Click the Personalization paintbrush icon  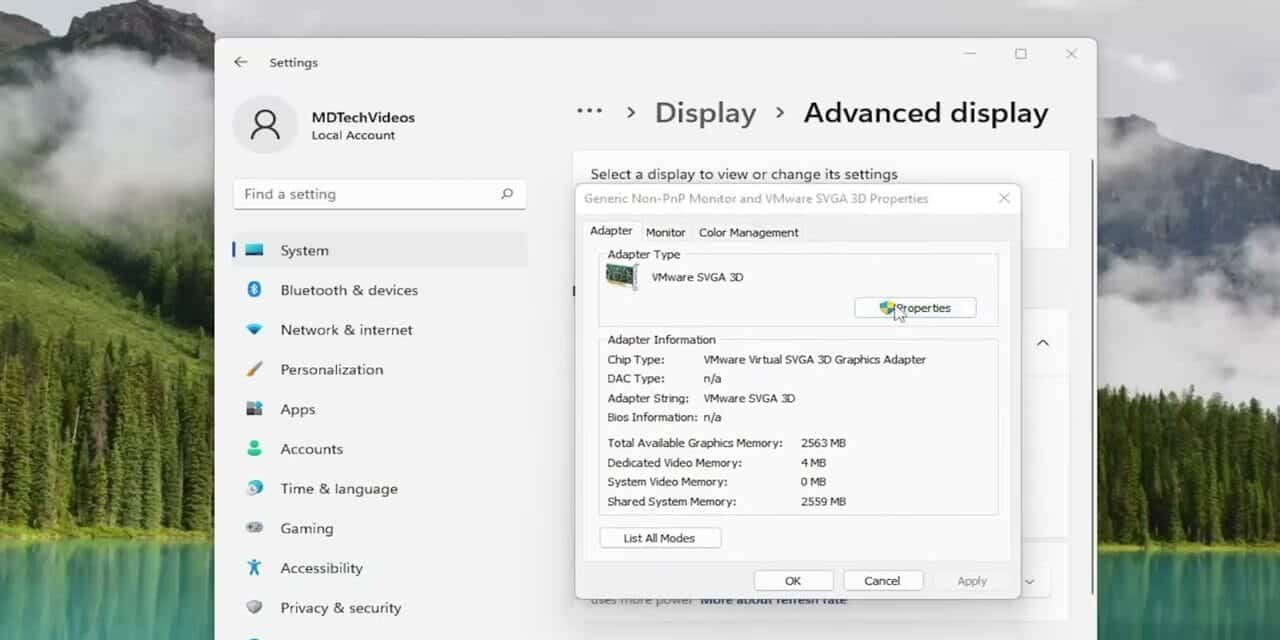pyautogui.click(x=254, y=369)
